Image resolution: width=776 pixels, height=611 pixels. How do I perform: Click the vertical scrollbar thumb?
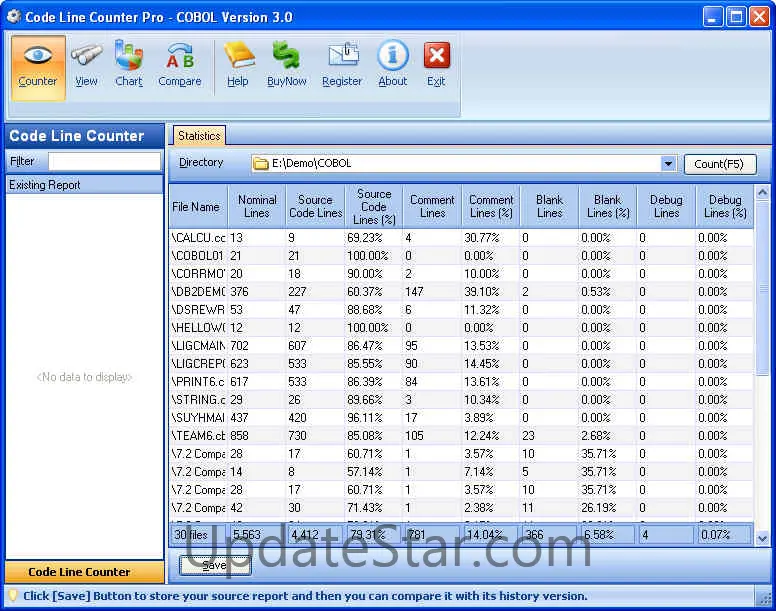pos(762,288)
